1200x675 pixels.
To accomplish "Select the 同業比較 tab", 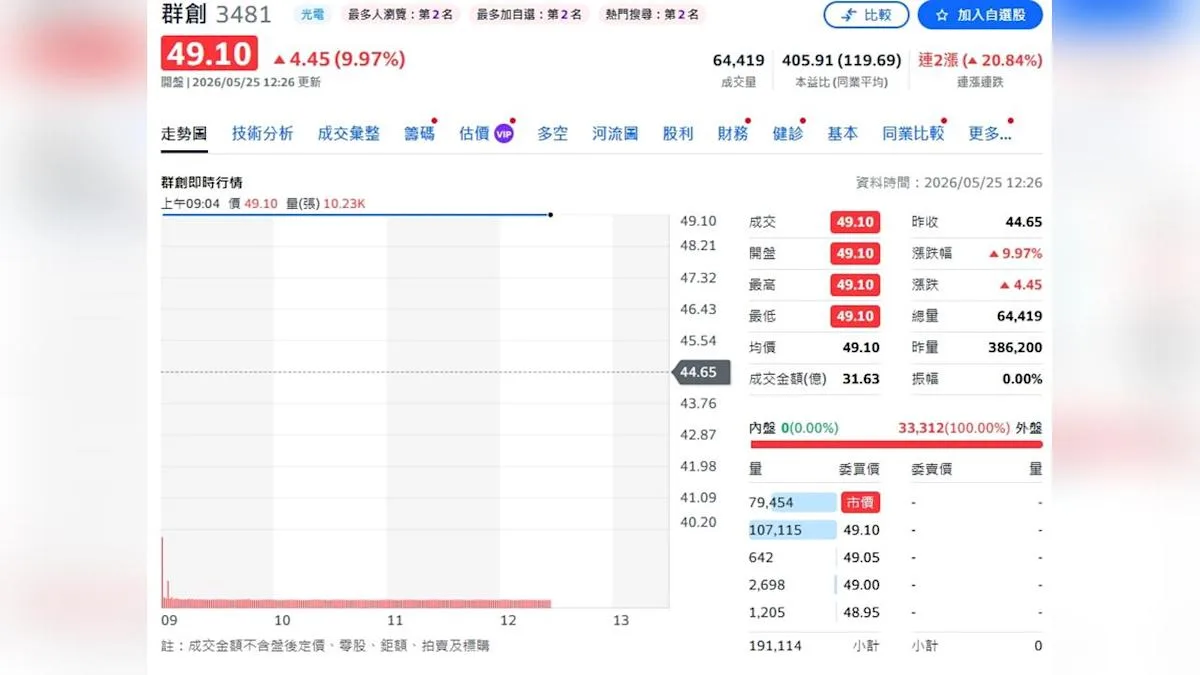I will (913, 133).
